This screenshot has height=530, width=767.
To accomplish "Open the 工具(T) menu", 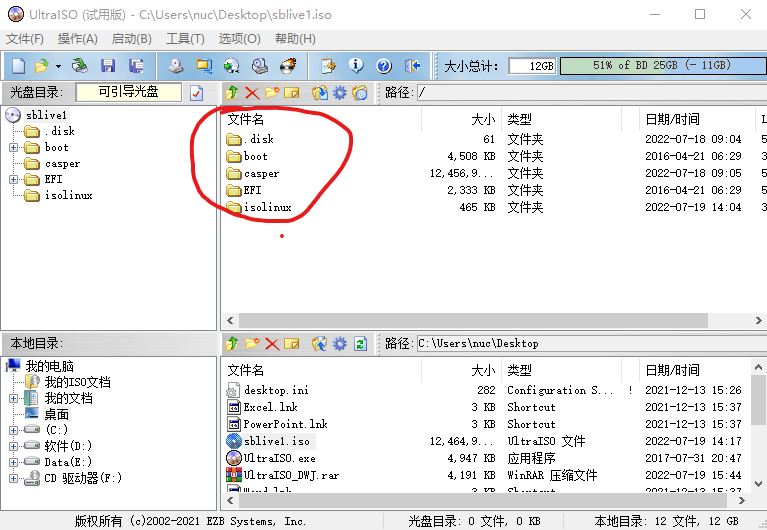I will [185, 39].
